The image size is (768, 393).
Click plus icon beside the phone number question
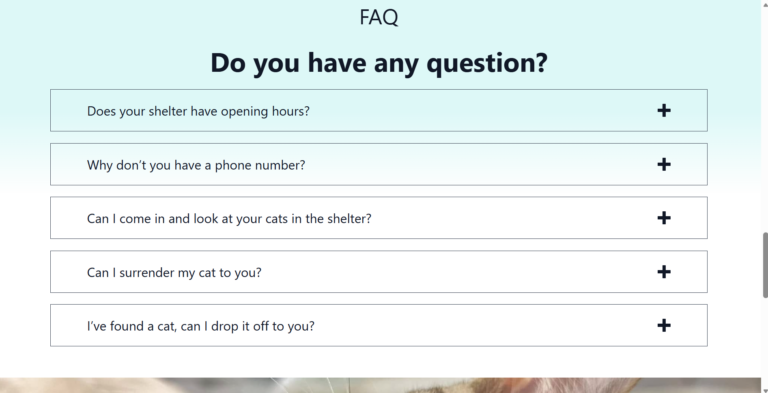pyautogui.click(x=664, y=165)
